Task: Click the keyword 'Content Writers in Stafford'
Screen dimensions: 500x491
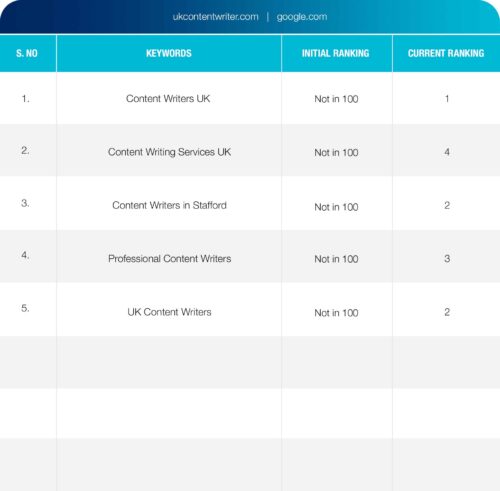Action: [169, 205]
